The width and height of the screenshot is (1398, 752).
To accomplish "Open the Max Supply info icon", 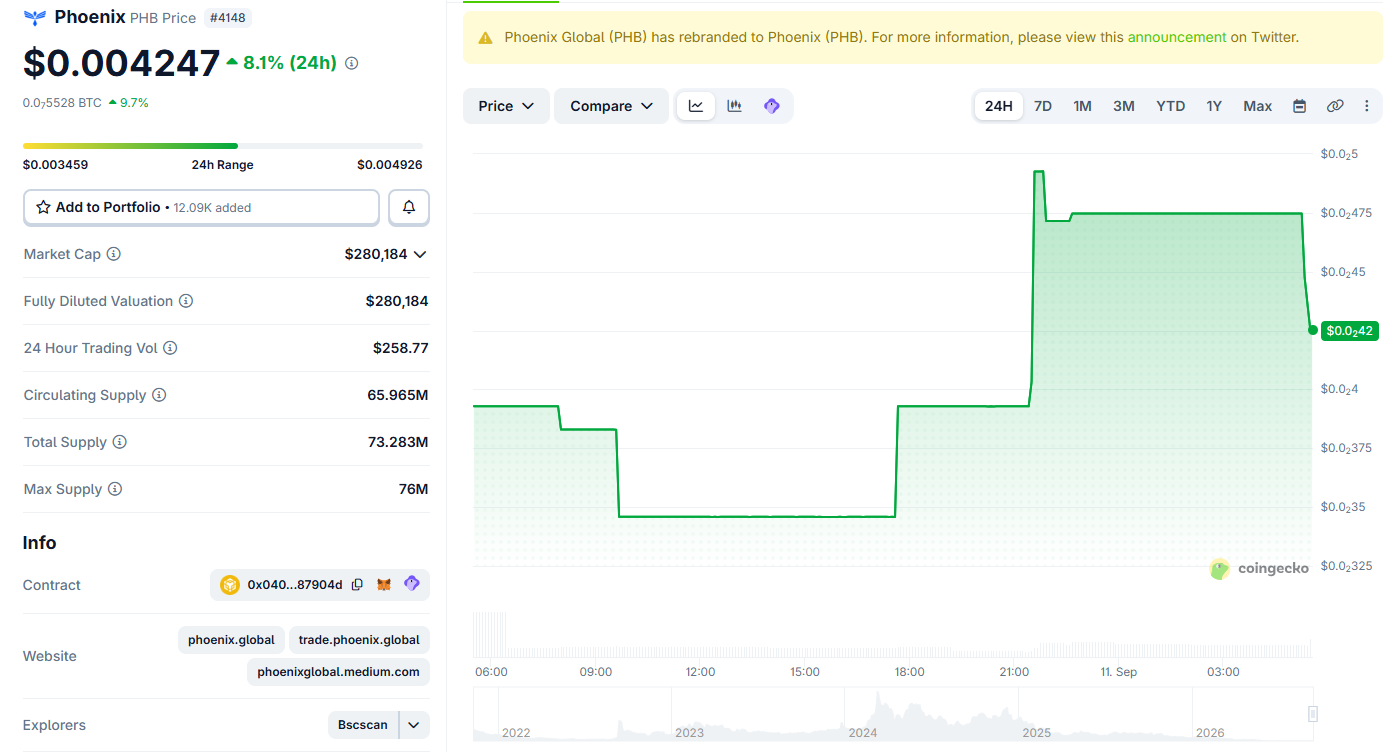I will pyautogui.click(x=115, y=489).
